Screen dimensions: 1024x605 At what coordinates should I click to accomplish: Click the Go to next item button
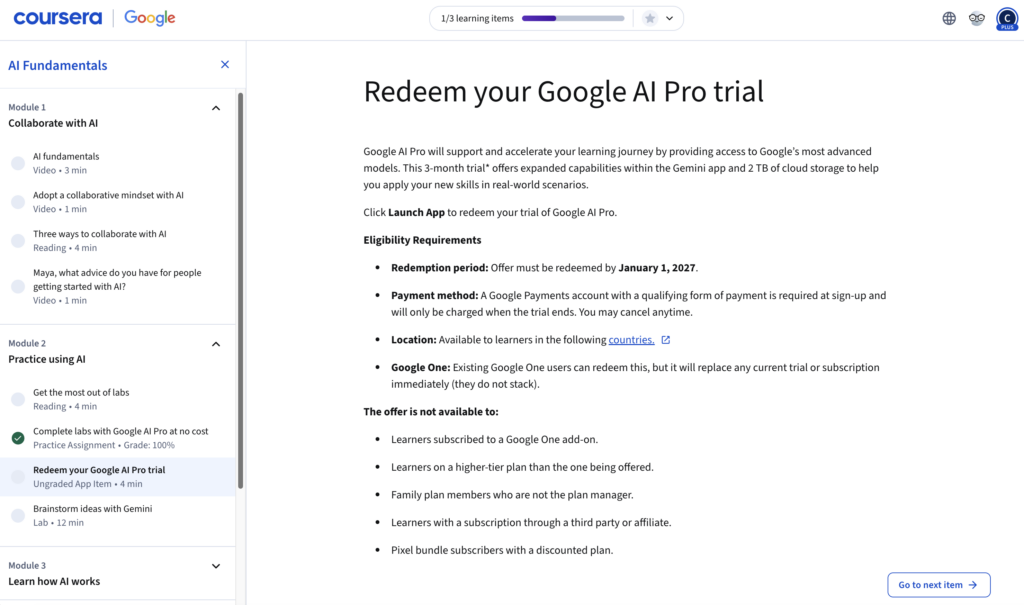(938, 585)
